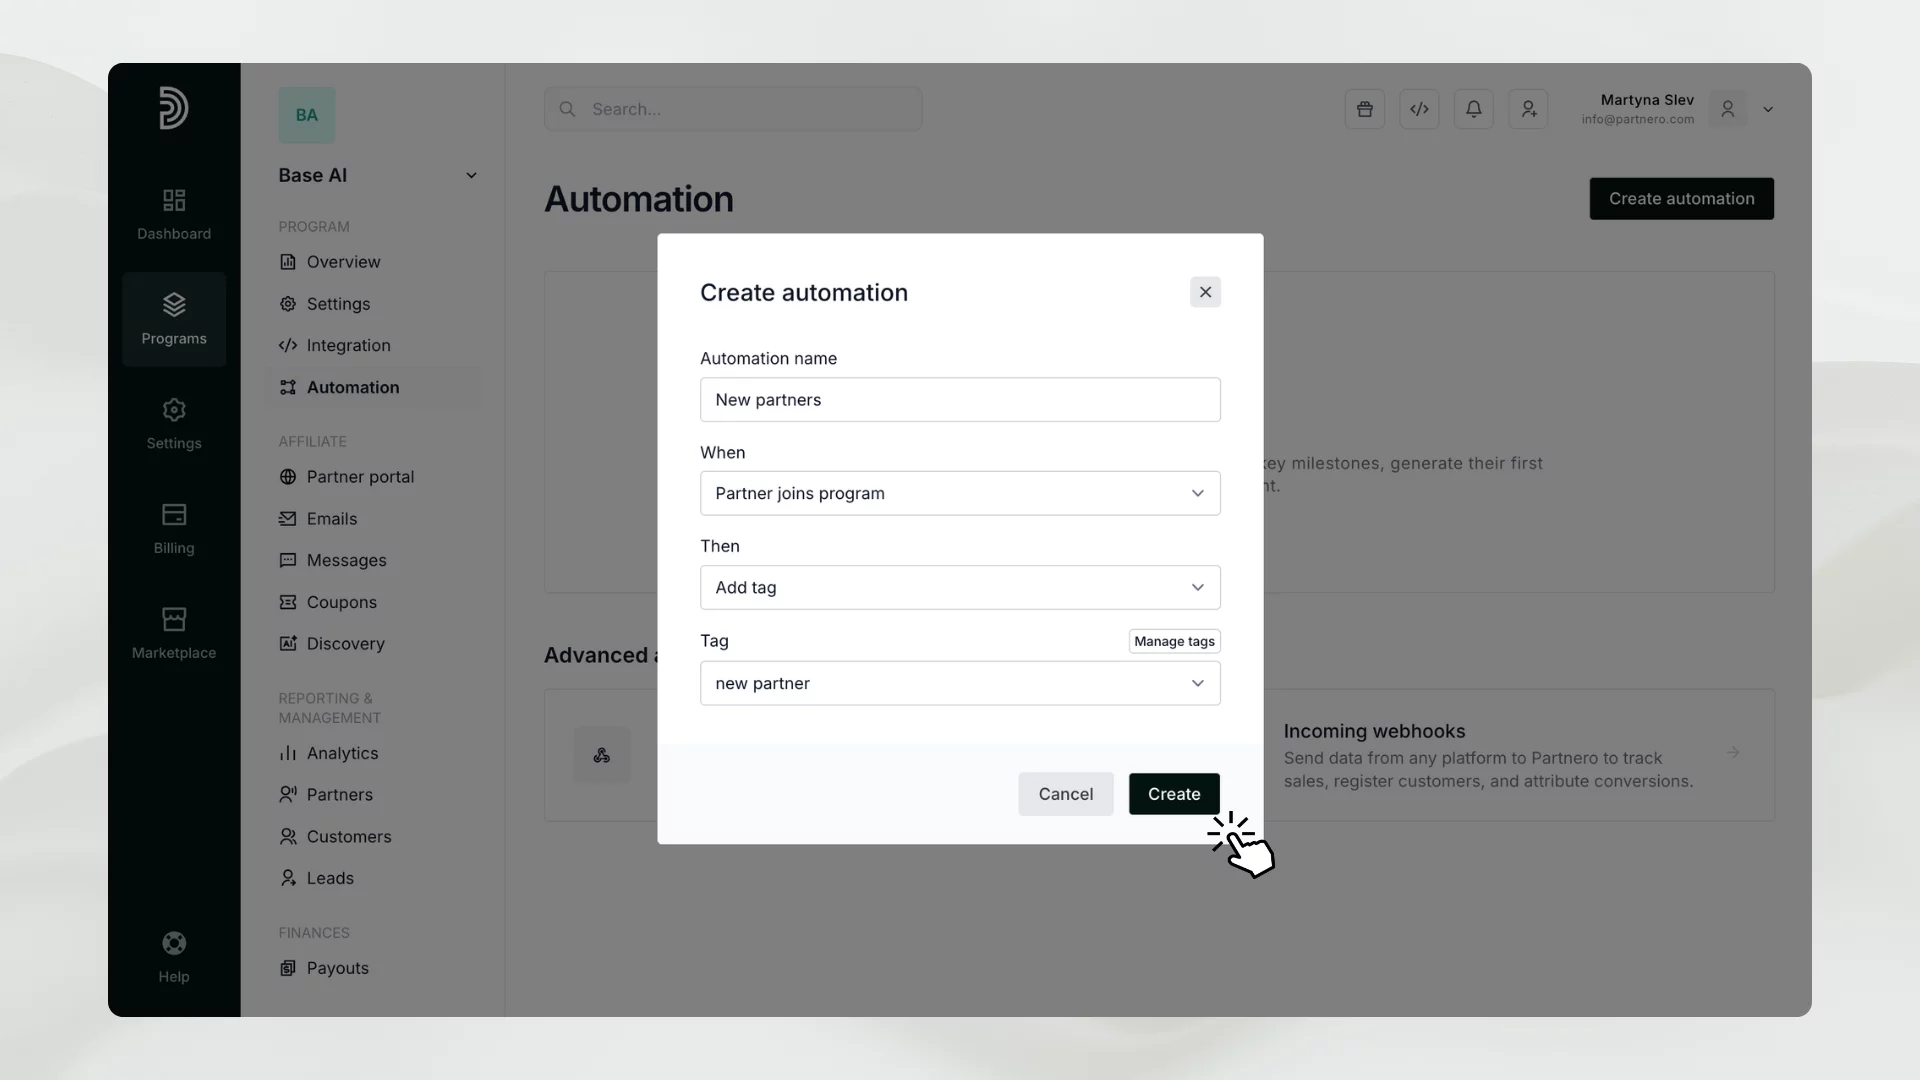Cancel the Create automation dialog
Screen dimensions: 1920x1080
pyautogui.click(x=1065, y=794)
